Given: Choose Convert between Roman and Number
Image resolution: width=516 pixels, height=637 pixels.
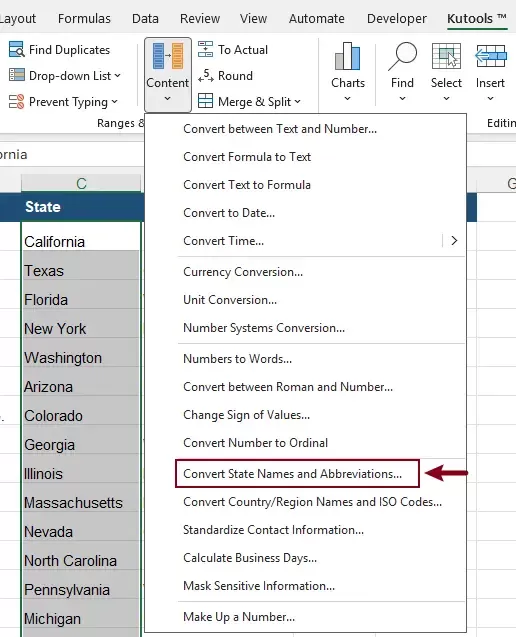Looking at the screenshot, I should pyautogui.click(x=306, y=387).
